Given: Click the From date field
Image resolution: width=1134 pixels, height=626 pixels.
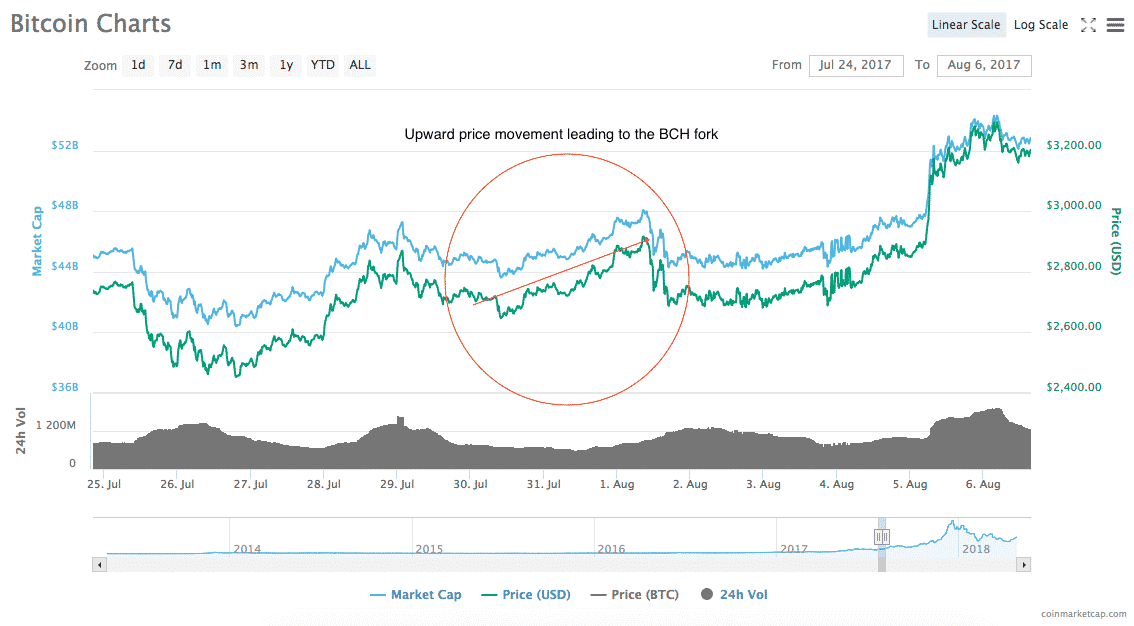Looking at the screenshot, I should pos(856,65).
